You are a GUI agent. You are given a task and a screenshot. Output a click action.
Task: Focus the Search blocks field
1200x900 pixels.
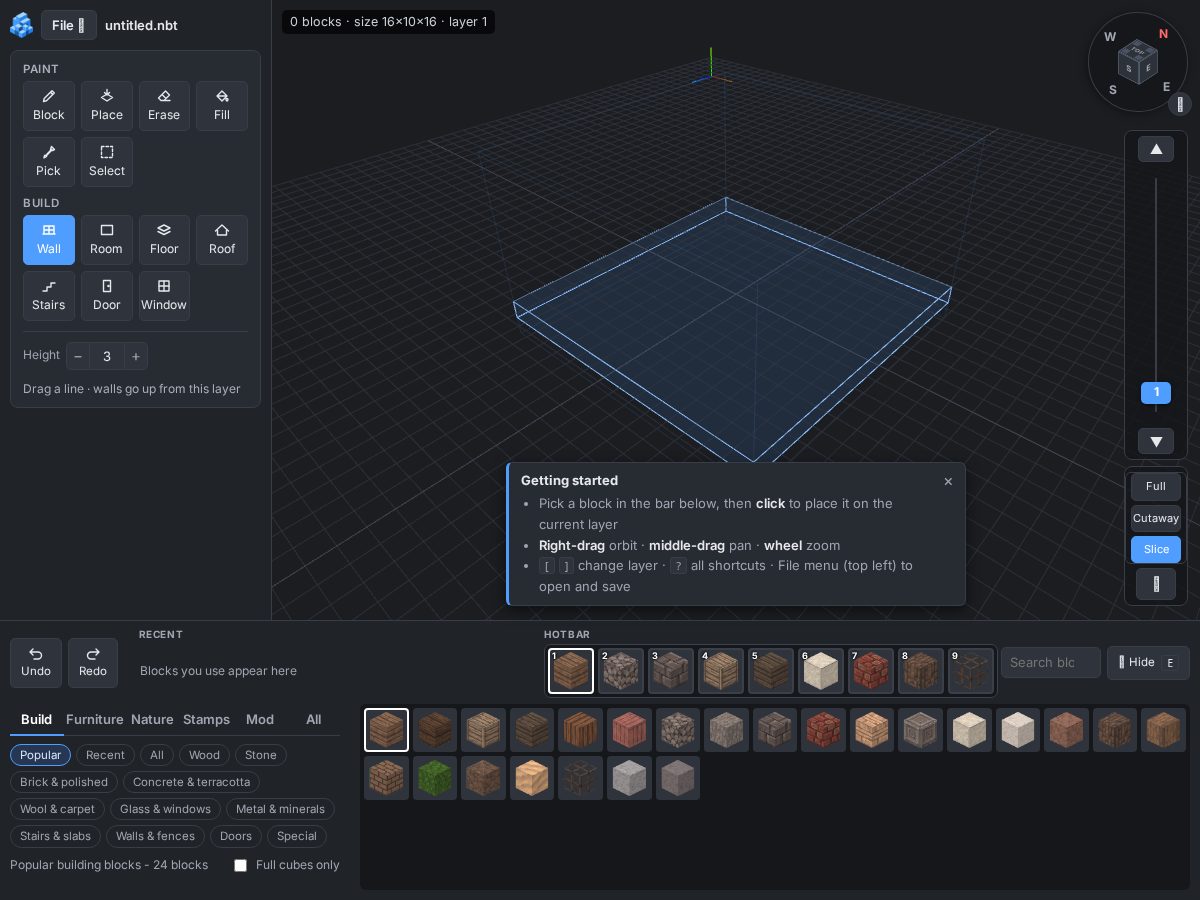[1051, 663]
